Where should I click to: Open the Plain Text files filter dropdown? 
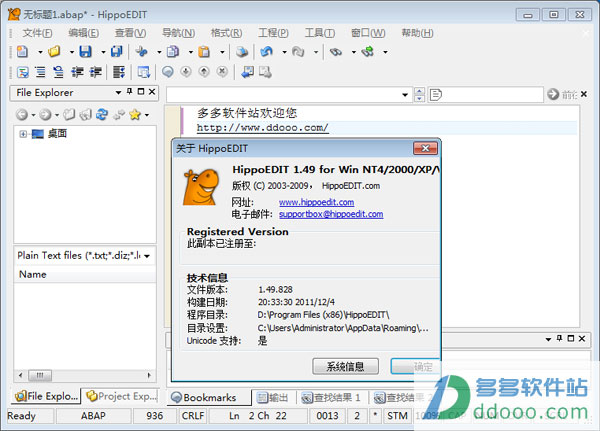click(x=147, y=256)
